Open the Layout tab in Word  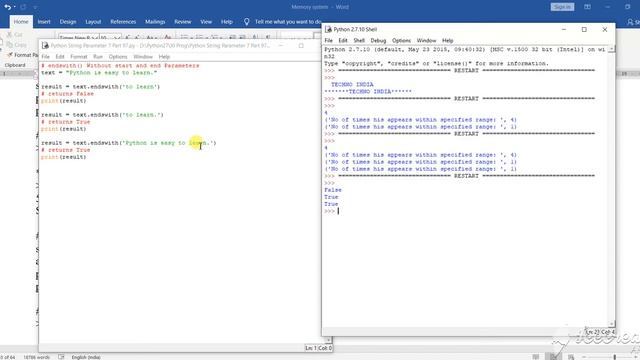click(x=93, y=22)
